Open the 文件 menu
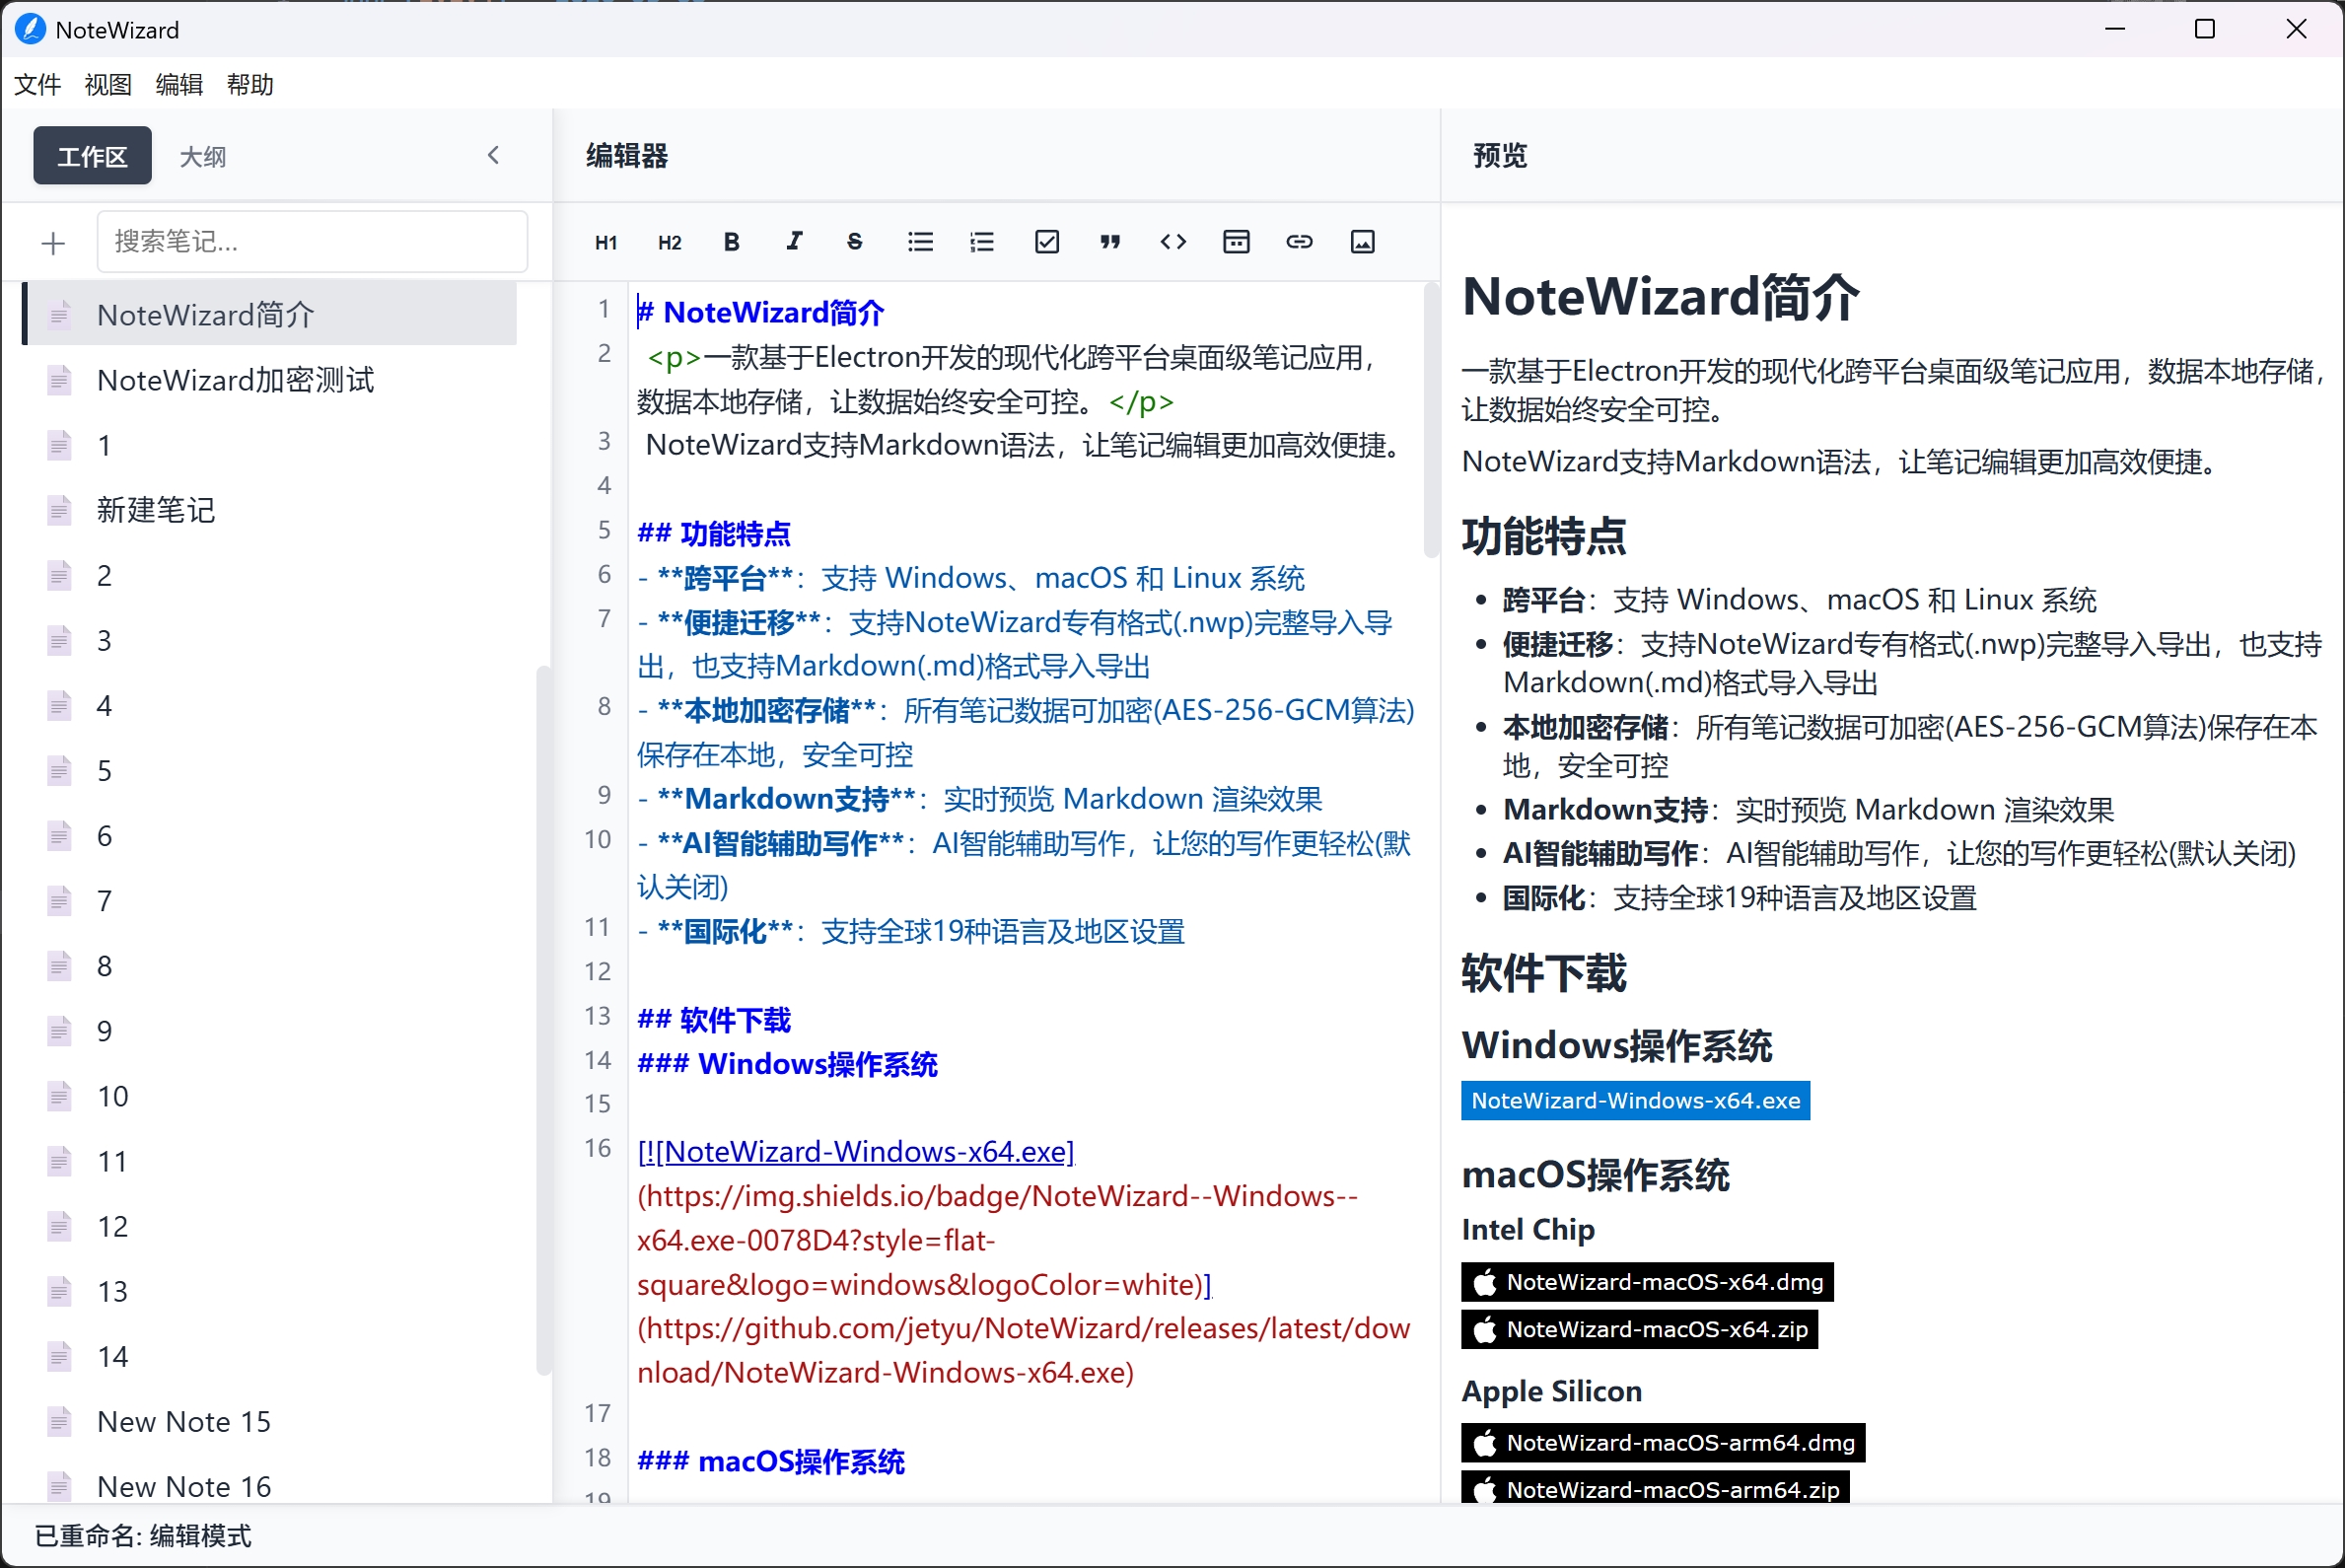2345x1568 pixels. click(x=38, y=84)
